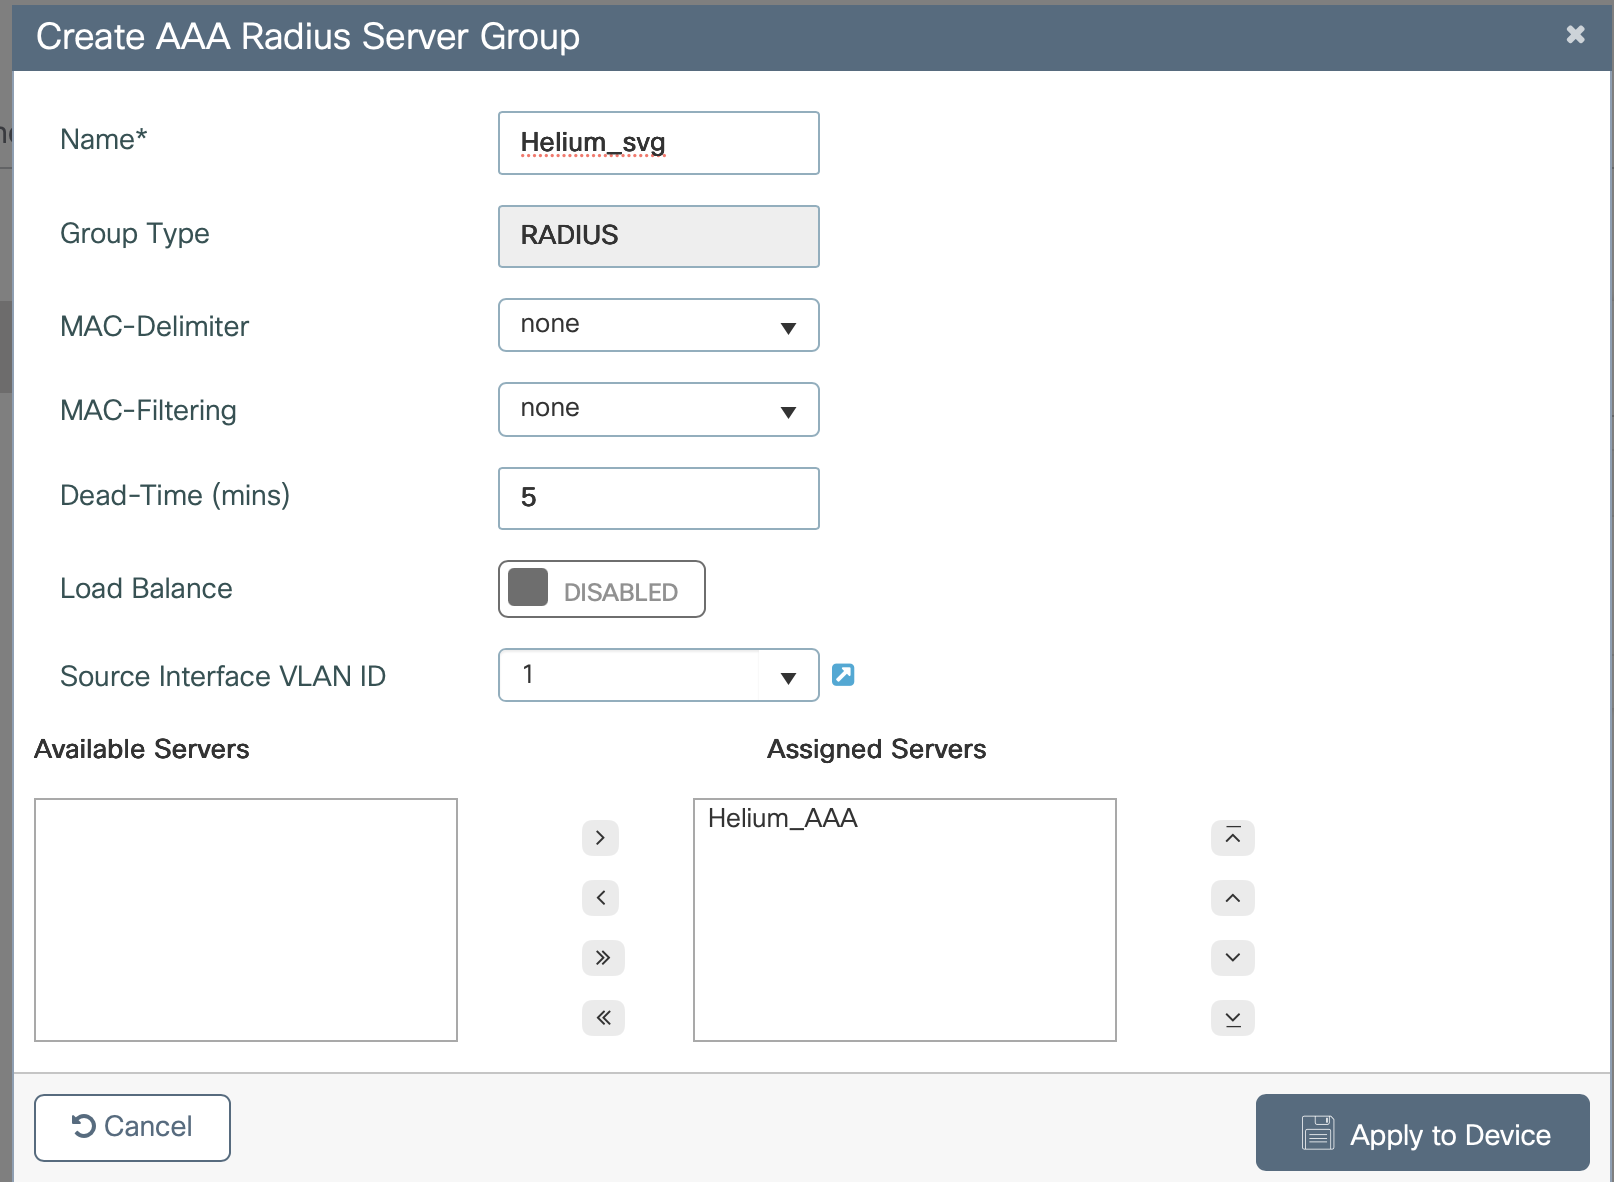Close the Create AAA Radius Server Group dialog

coord(1575,35)
